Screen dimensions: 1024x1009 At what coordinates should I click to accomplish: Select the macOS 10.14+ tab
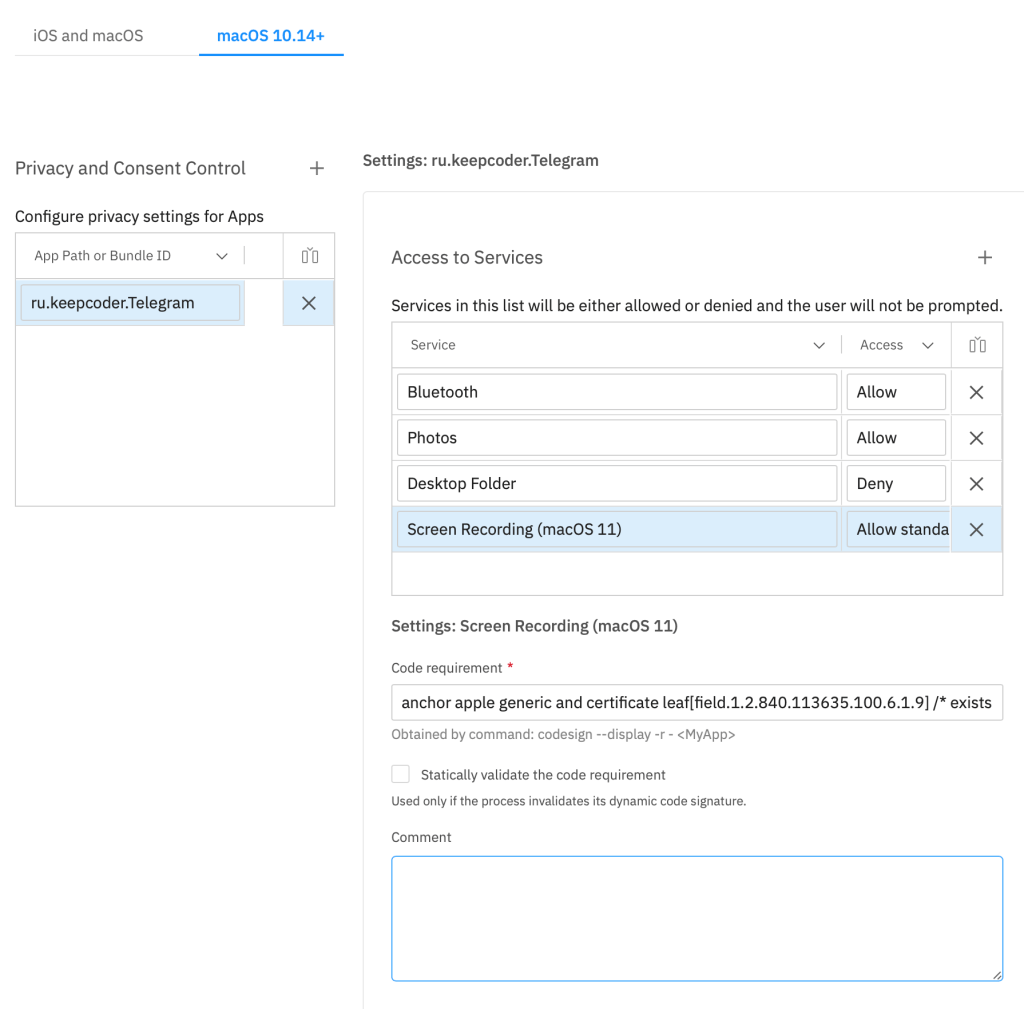coord(271,36)
